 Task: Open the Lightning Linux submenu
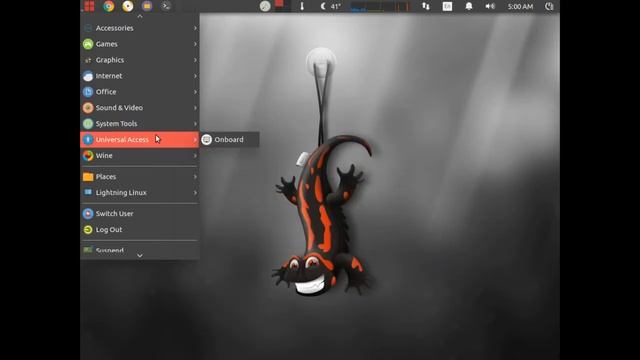pos(140,193)
